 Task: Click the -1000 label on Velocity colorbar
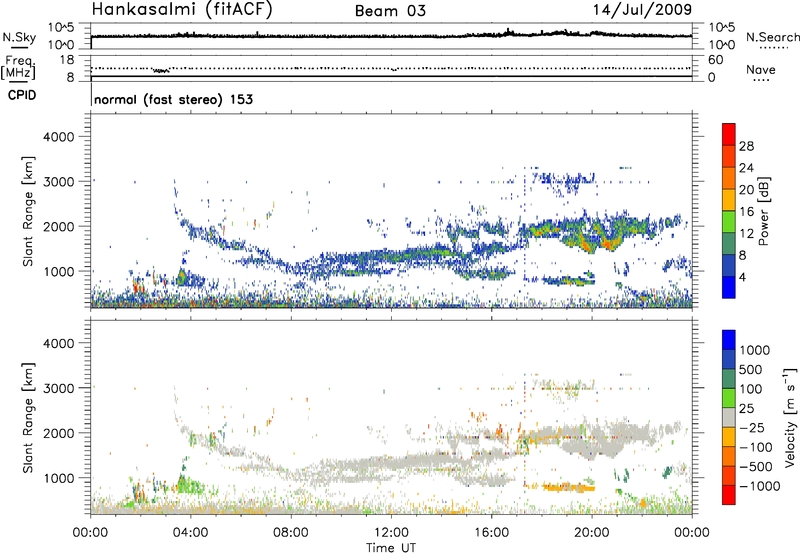pos(759,486)
